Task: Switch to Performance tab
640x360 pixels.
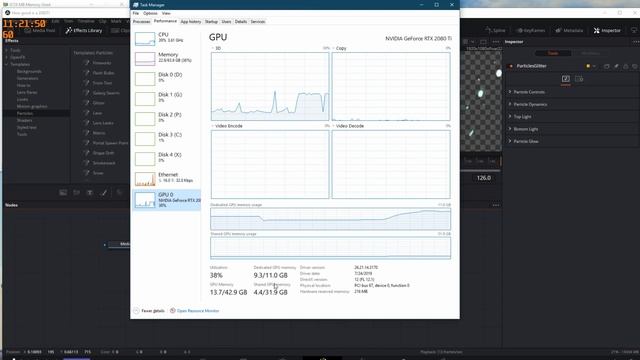Action: 165,21
